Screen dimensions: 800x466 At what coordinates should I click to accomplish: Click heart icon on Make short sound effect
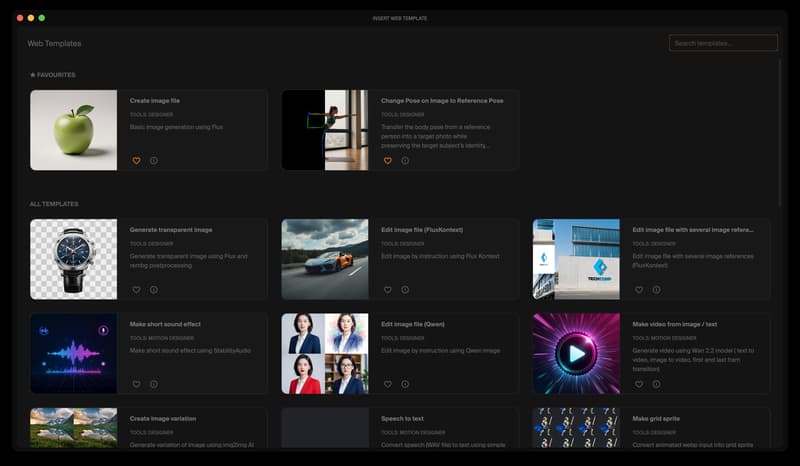click(136, 383)
